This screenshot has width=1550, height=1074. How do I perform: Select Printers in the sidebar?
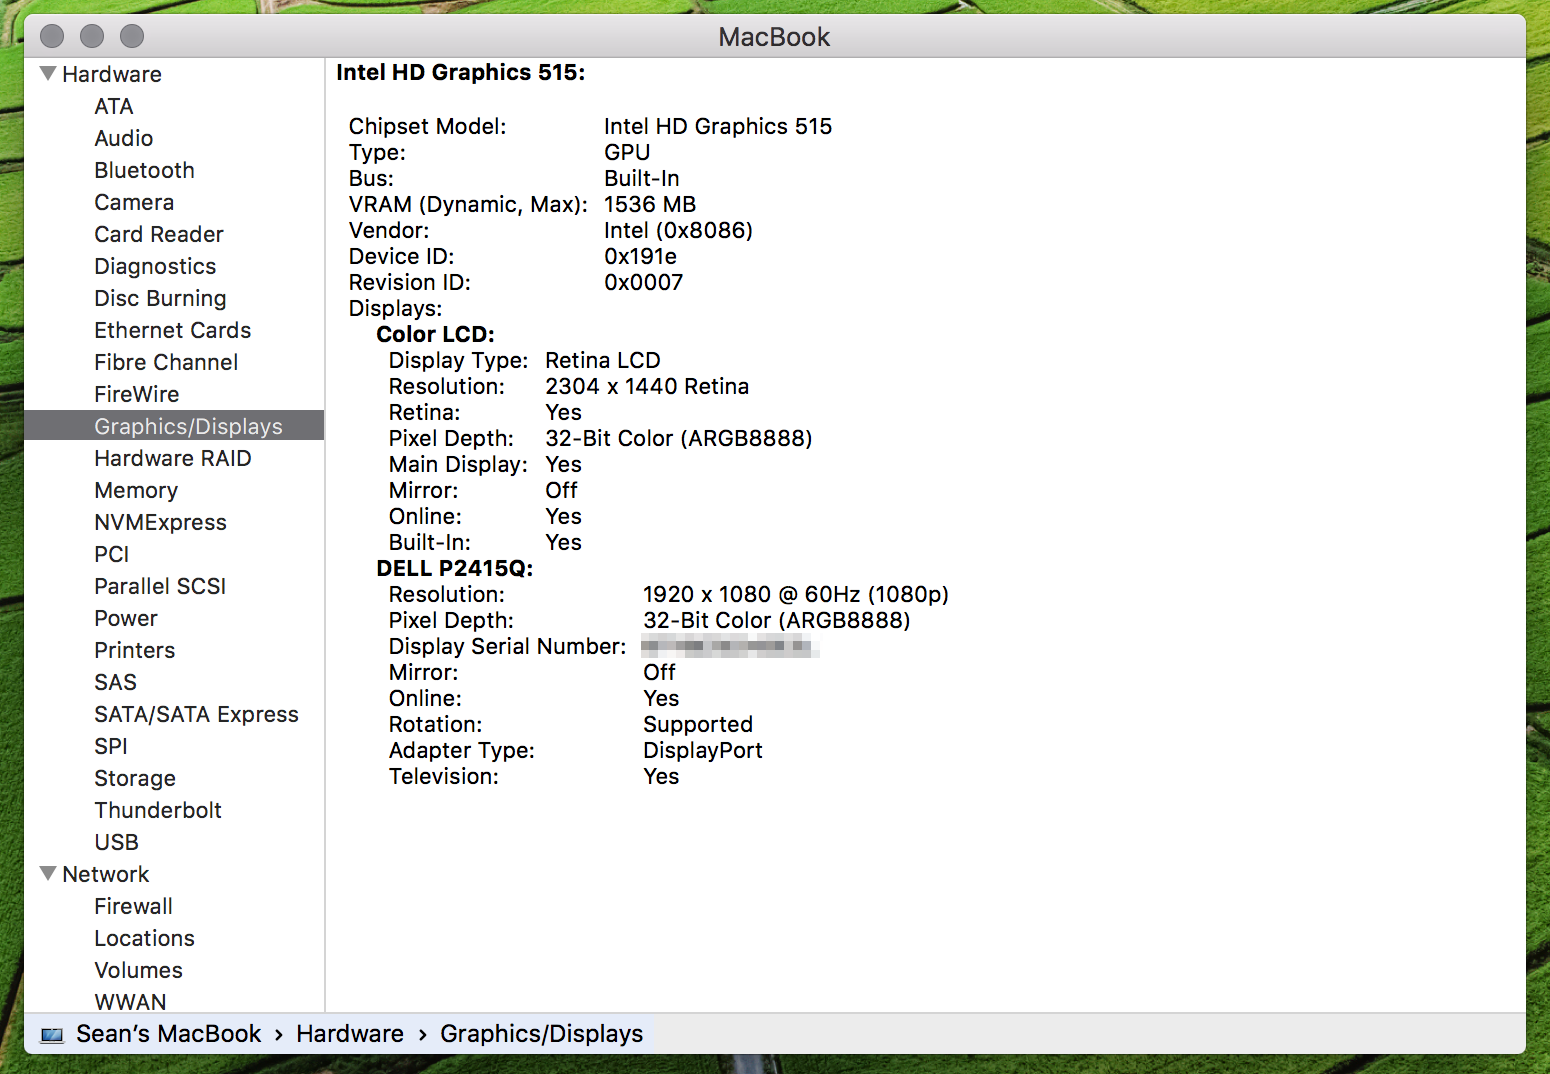tap(135, 650)
